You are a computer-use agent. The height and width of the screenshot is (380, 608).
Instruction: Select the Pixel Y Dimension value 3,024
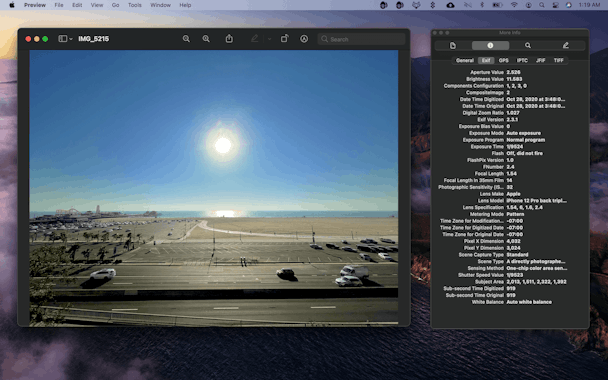click(x=513, y=248)
